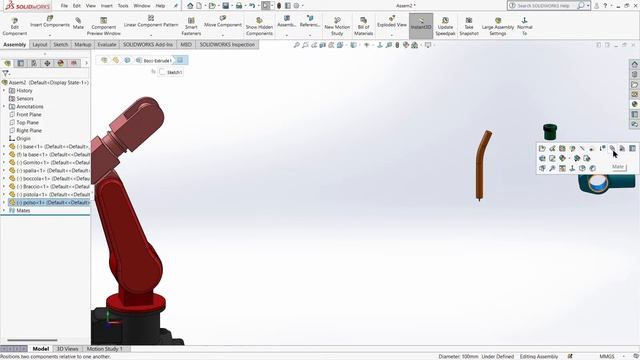Click the SOLIDWORKS Resources home icon in the task pane
Viewport: 640px width, 360px height.
(634, 64)
